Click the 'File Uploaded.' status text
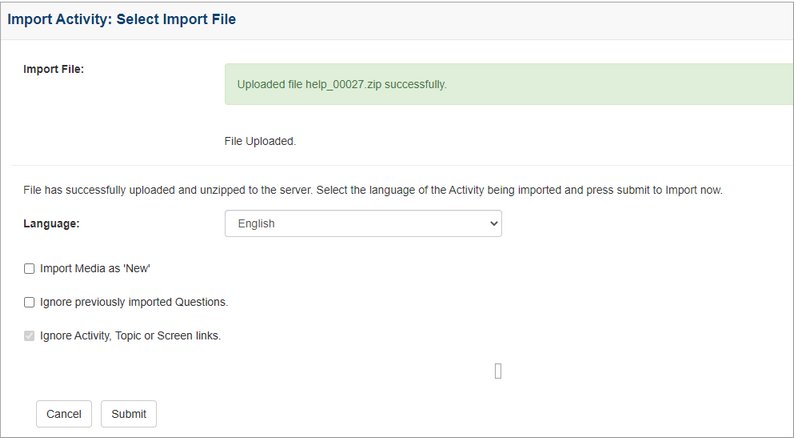Image resolution: width=794 pixels, height=438 pixels. tap(260, 141)
